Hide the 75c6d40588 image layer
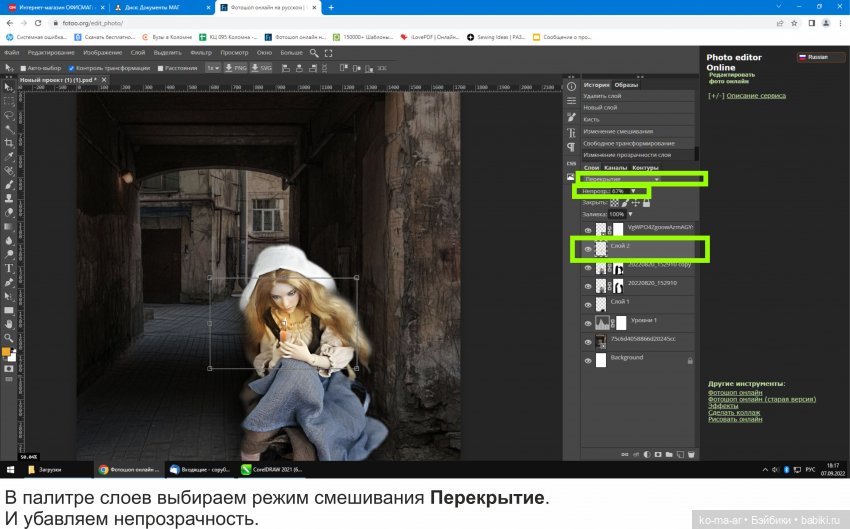The width and height of the screenshot is (850, 529). (588, 342)
